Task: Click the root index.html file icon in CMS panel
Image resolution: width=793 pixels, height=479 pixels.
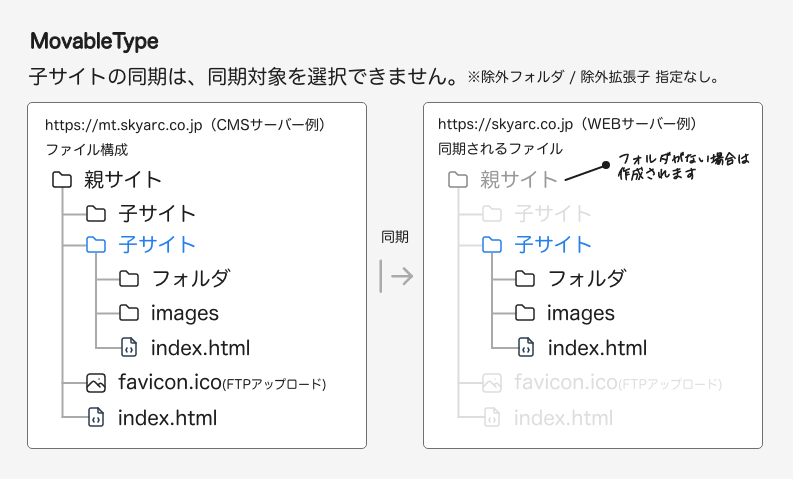Action: 96,417
